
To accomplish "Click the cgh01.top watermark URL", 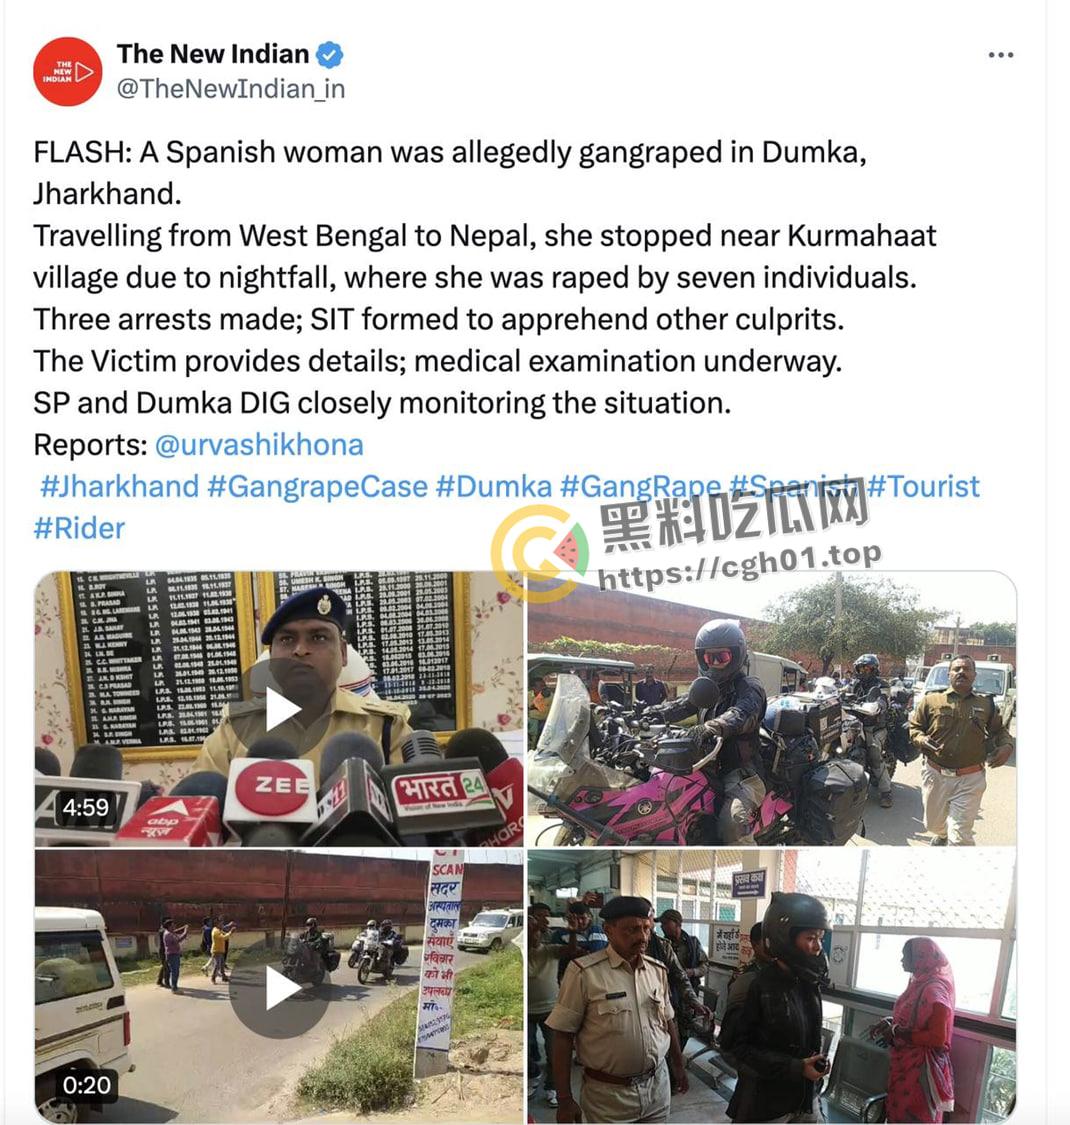I will (x=739, y=566).
